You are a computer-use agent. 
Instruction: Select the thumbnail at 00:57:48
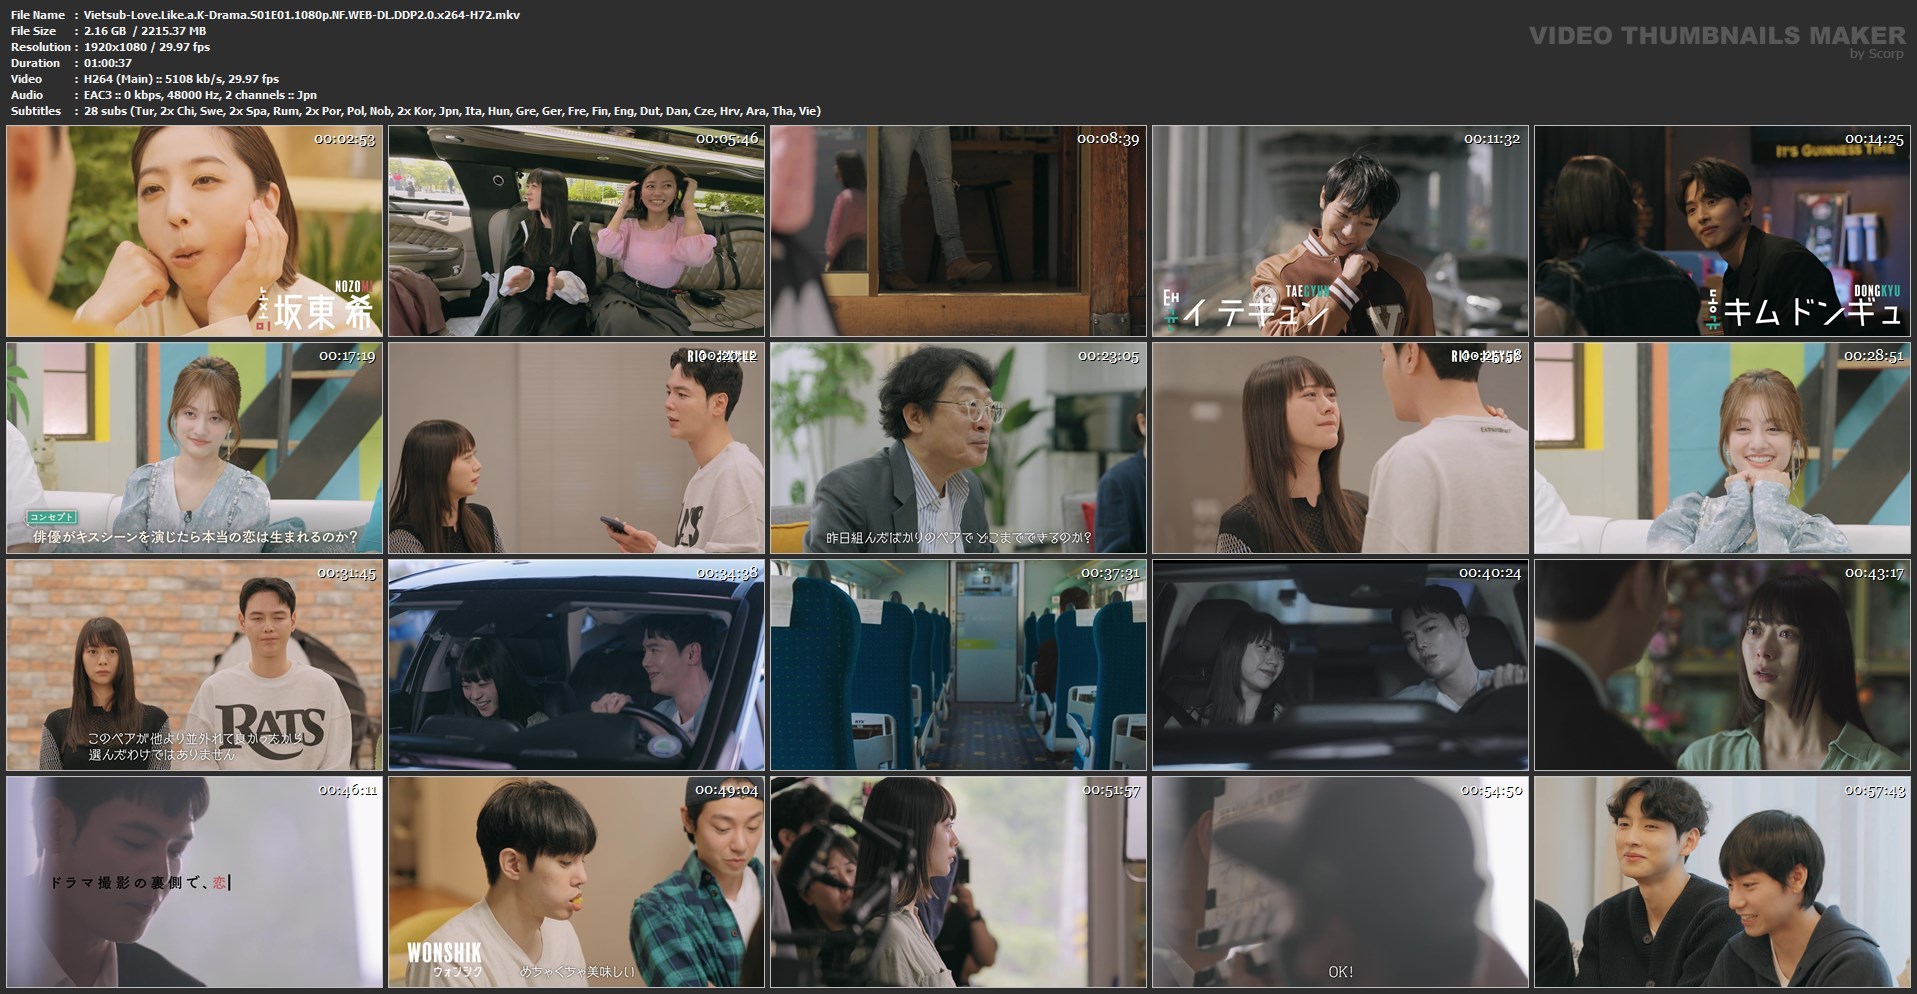[1722, 882]
